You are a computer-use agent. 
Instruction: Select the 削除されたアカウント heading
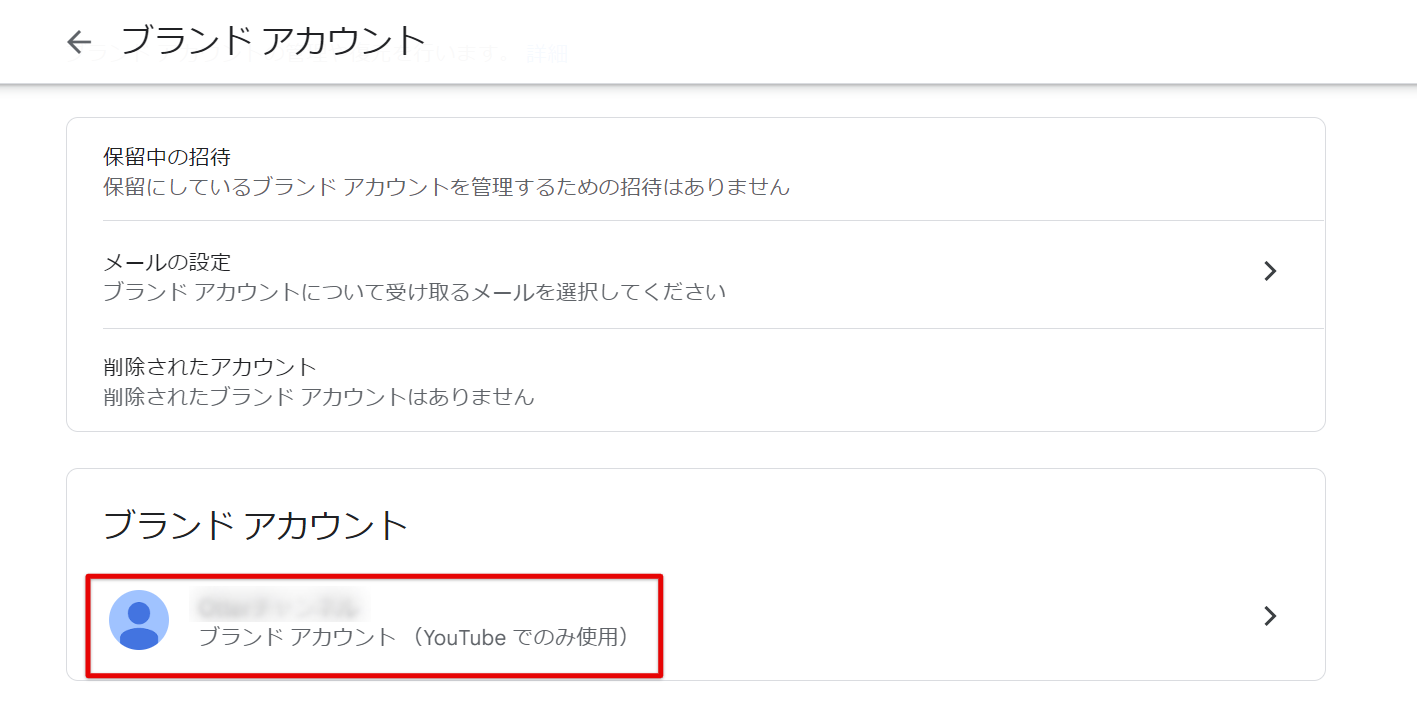coord(210,366)
